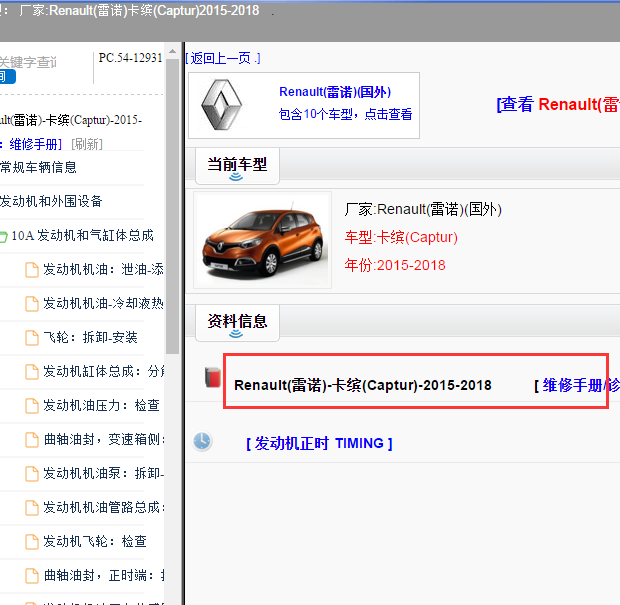Open 发动机机油泵:拆卸 entry
The image size is (620, 605).
(x=103, y=474)
